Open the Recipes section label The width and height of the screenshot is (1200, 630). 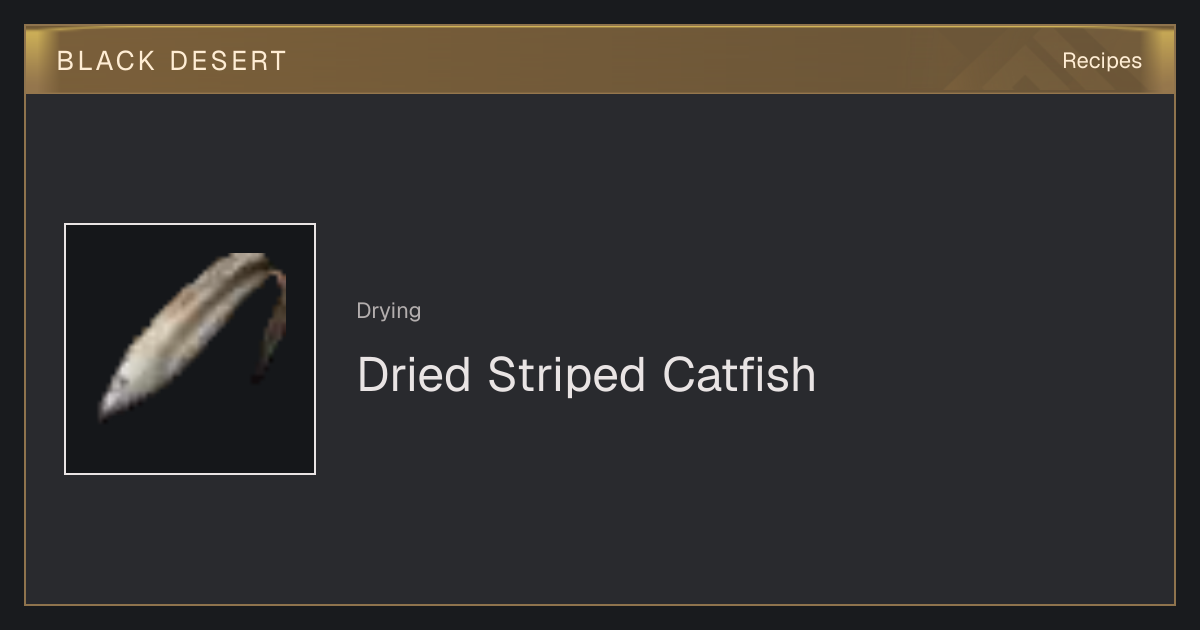click(x=1102, y=61)
